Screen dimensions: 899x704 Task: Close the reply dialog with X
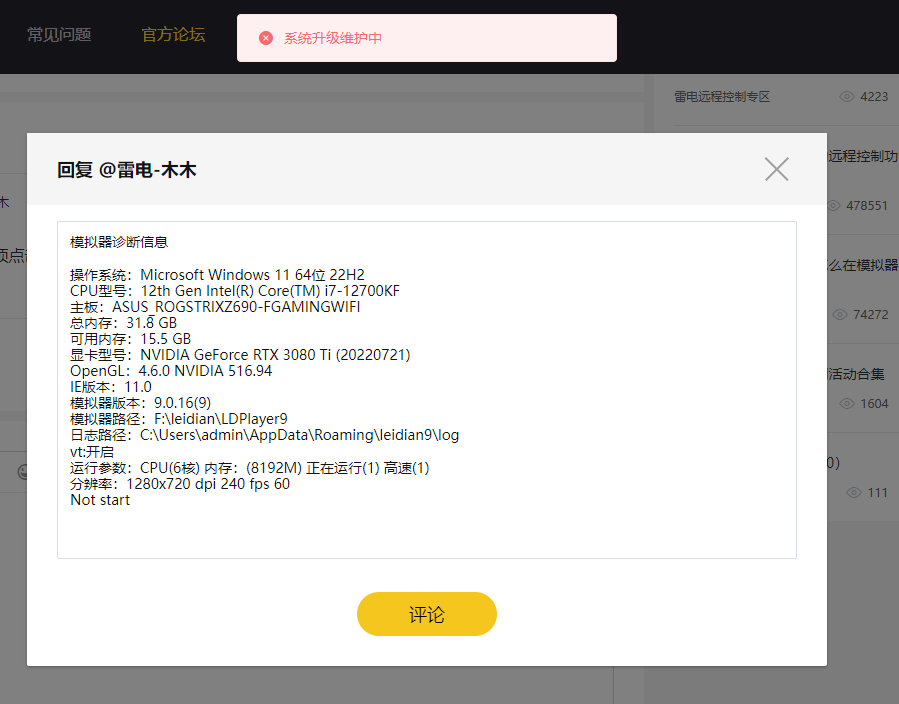click(776, 169)
